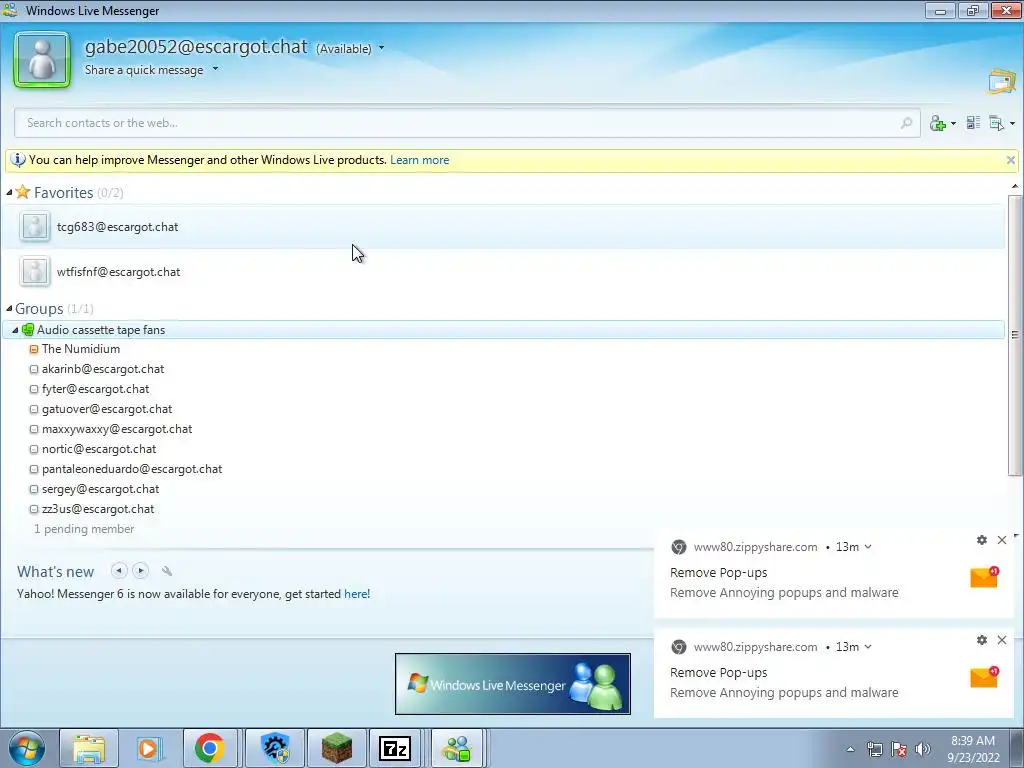Click the first Remove Pop-ups notification title
Screen dimensions: 1024x768
718,573
